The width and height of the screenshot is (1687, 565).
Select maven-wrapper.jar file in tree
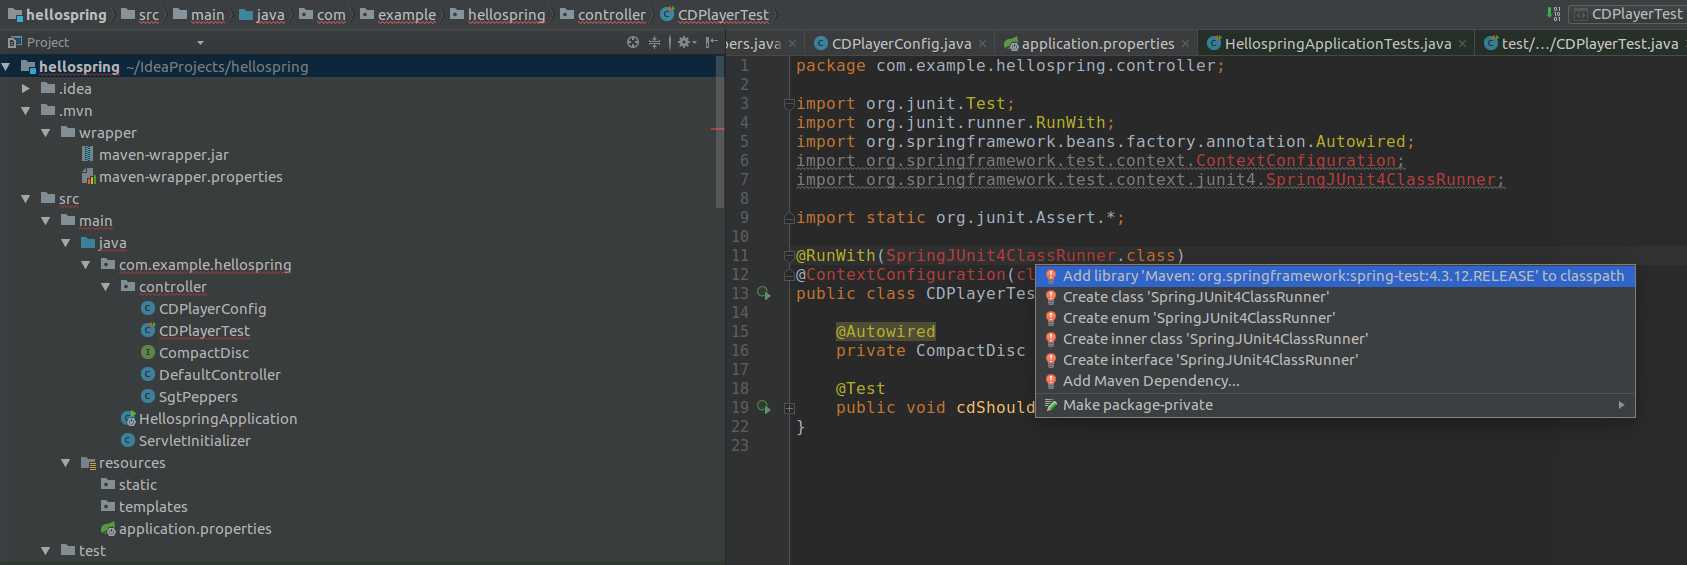pos(154,155)
